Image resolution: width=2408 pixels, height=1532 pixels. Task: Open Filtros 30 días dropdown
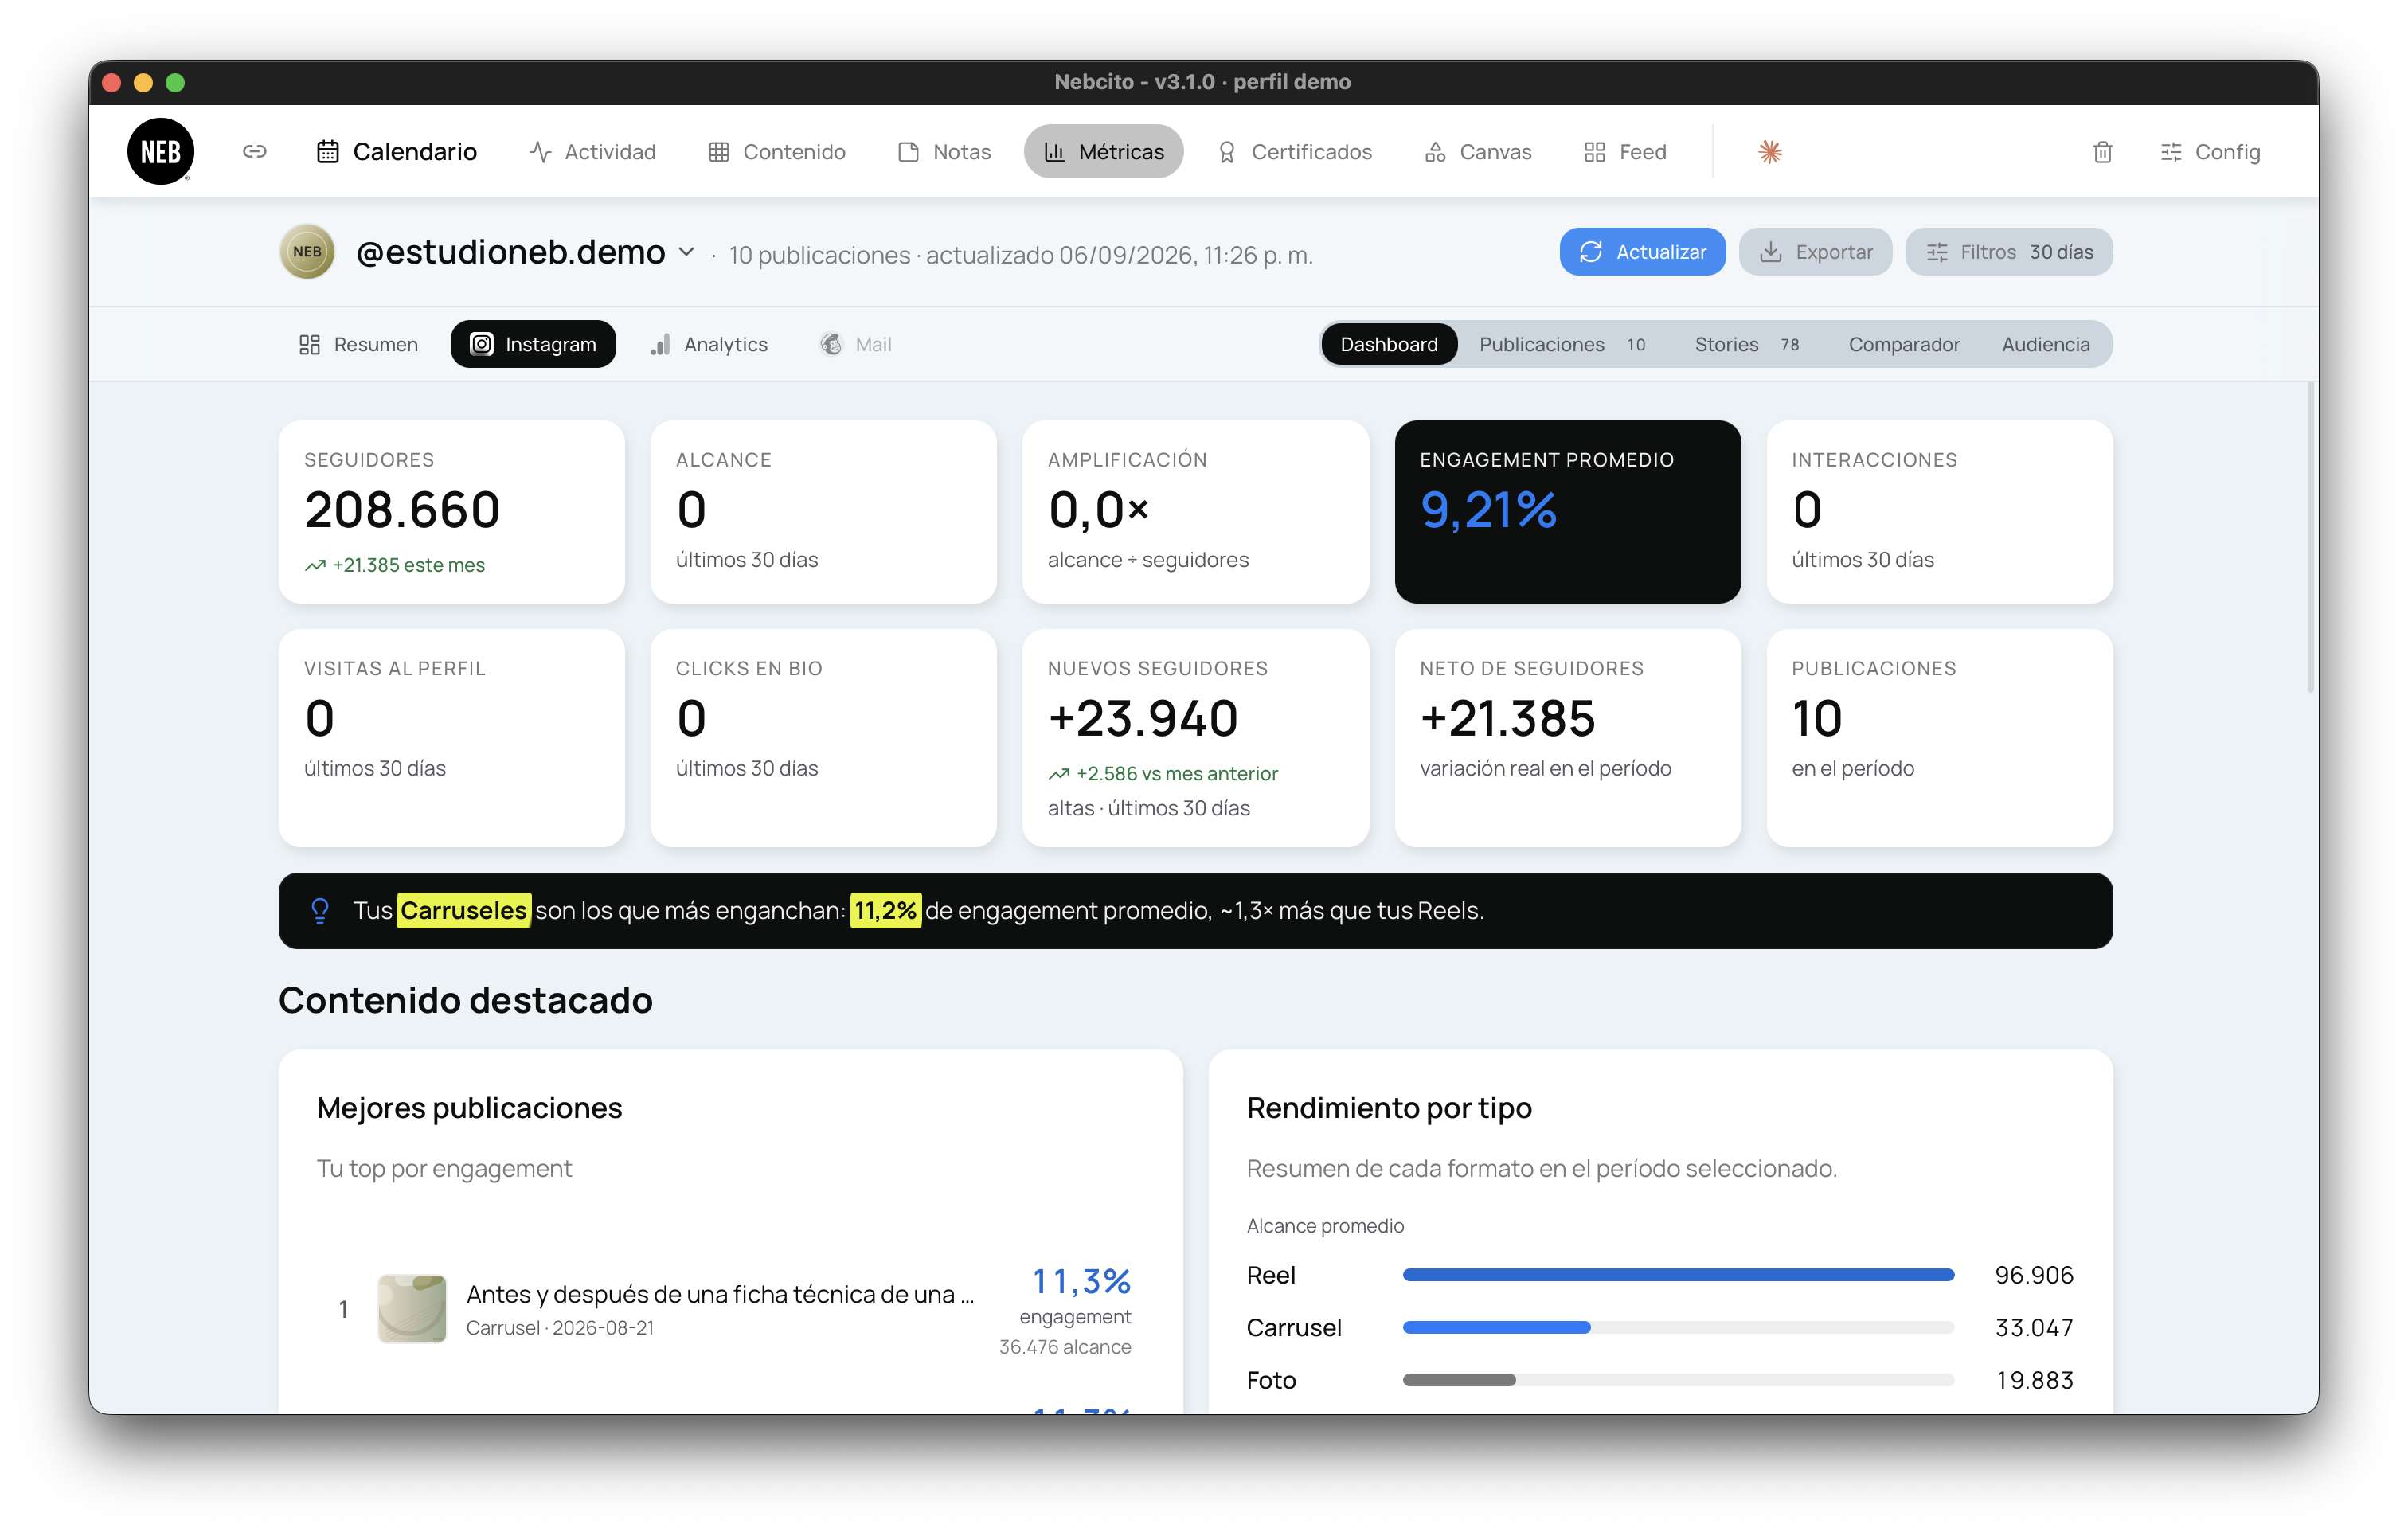[2009, 252]
